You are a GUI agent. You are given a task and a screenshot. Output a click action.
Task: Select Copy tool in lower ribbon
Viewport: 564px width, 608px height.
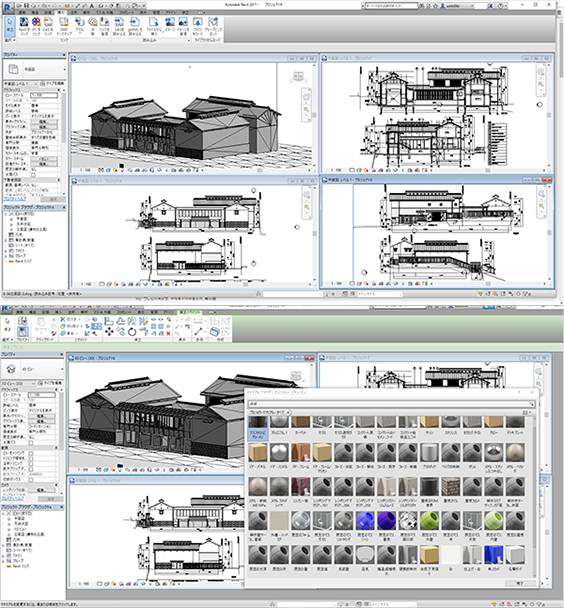121,332
